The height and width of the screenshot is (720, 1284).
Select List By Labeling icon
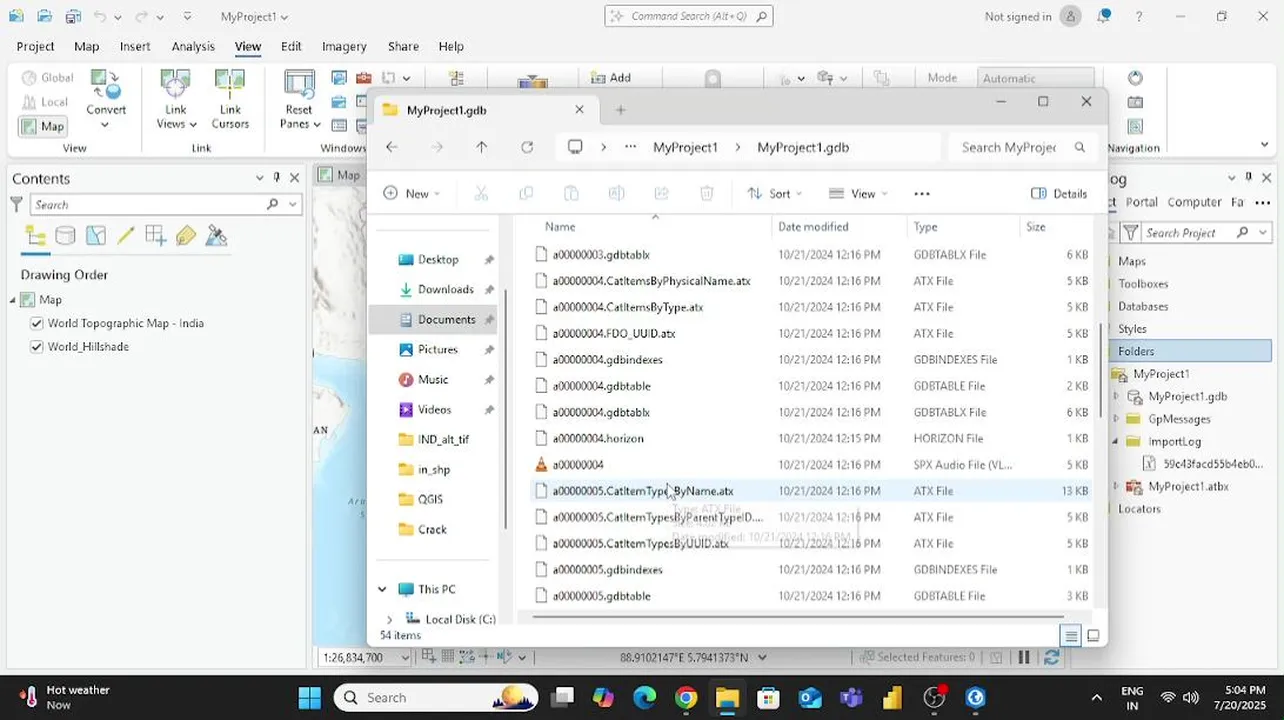click(x=186, y=236)
